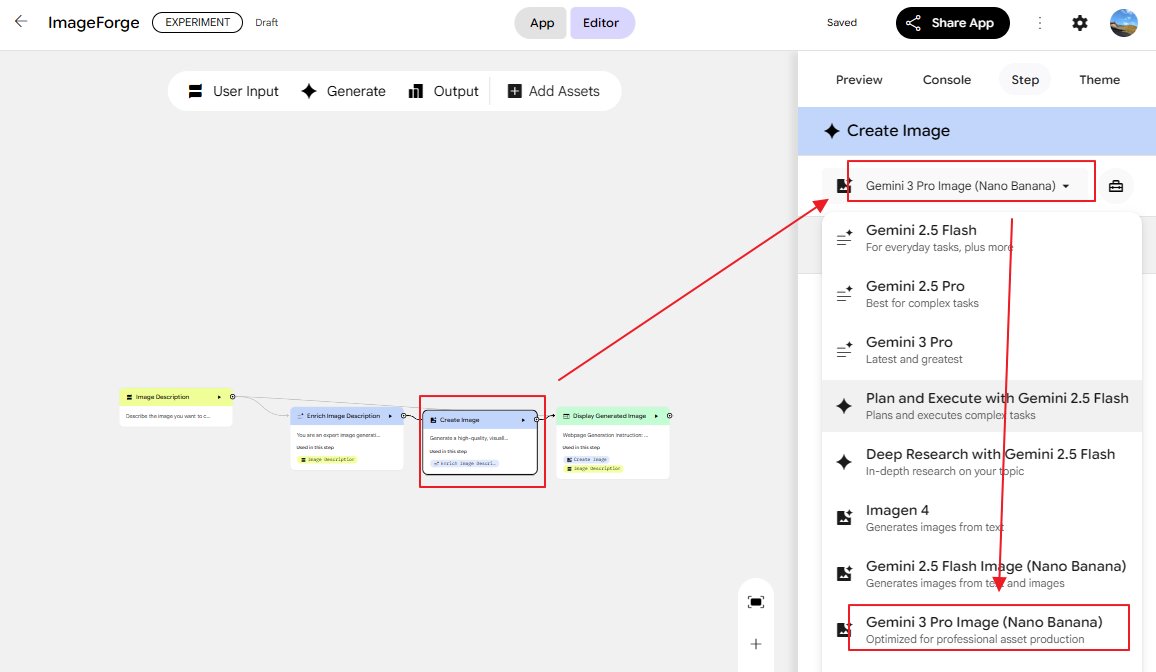Pick Gemini 2.5 Flash Image (Nano Banana)

pyautogui.click(x=982, y=574)
